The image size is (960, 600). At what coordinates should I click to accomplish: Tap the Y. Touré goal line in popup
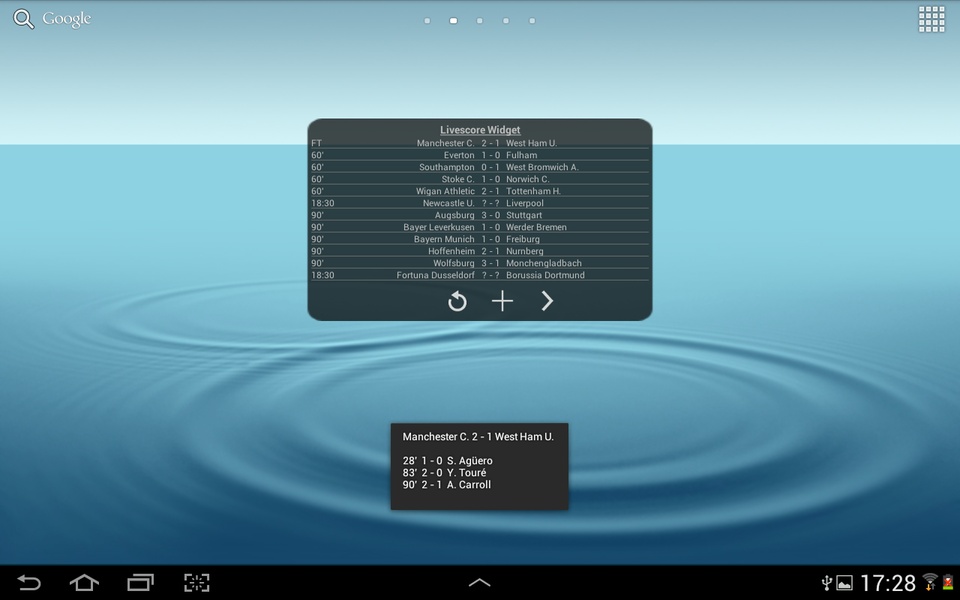coord(444,473)
